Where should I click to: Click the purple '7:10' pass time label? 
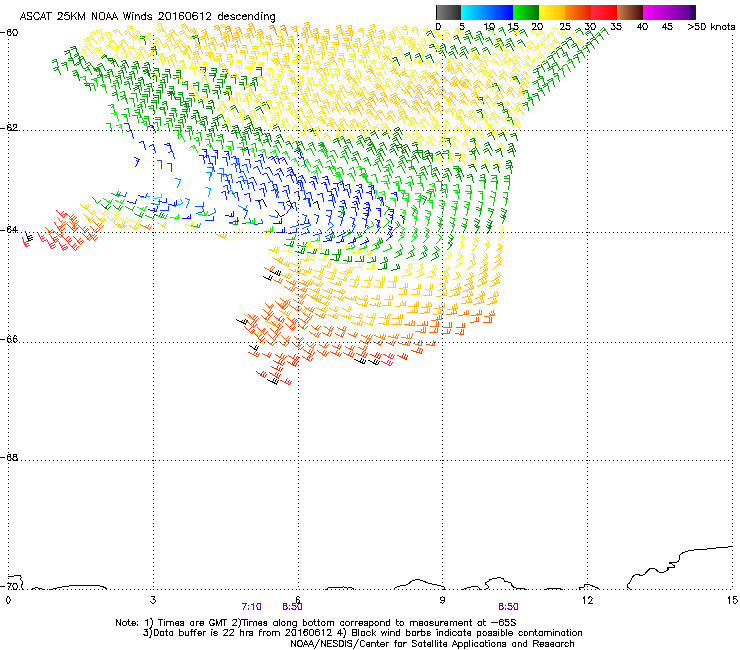252,607
